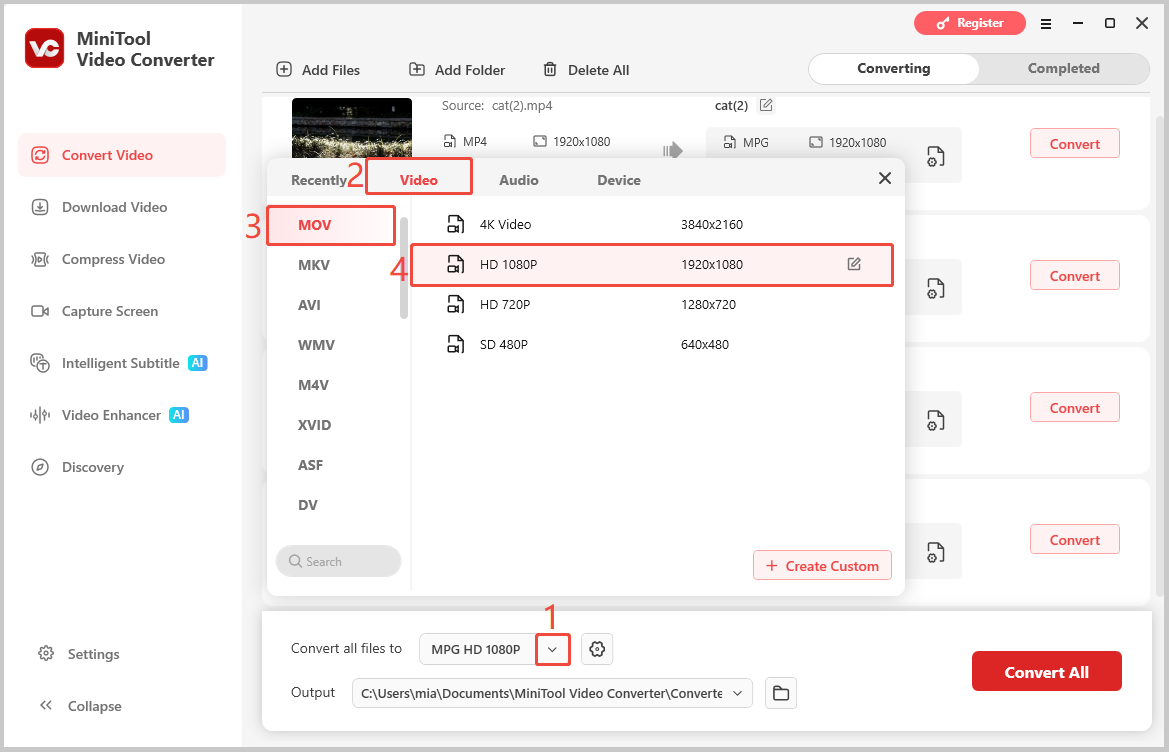
Task: Select the Video tab
Action: click(418, 180)
